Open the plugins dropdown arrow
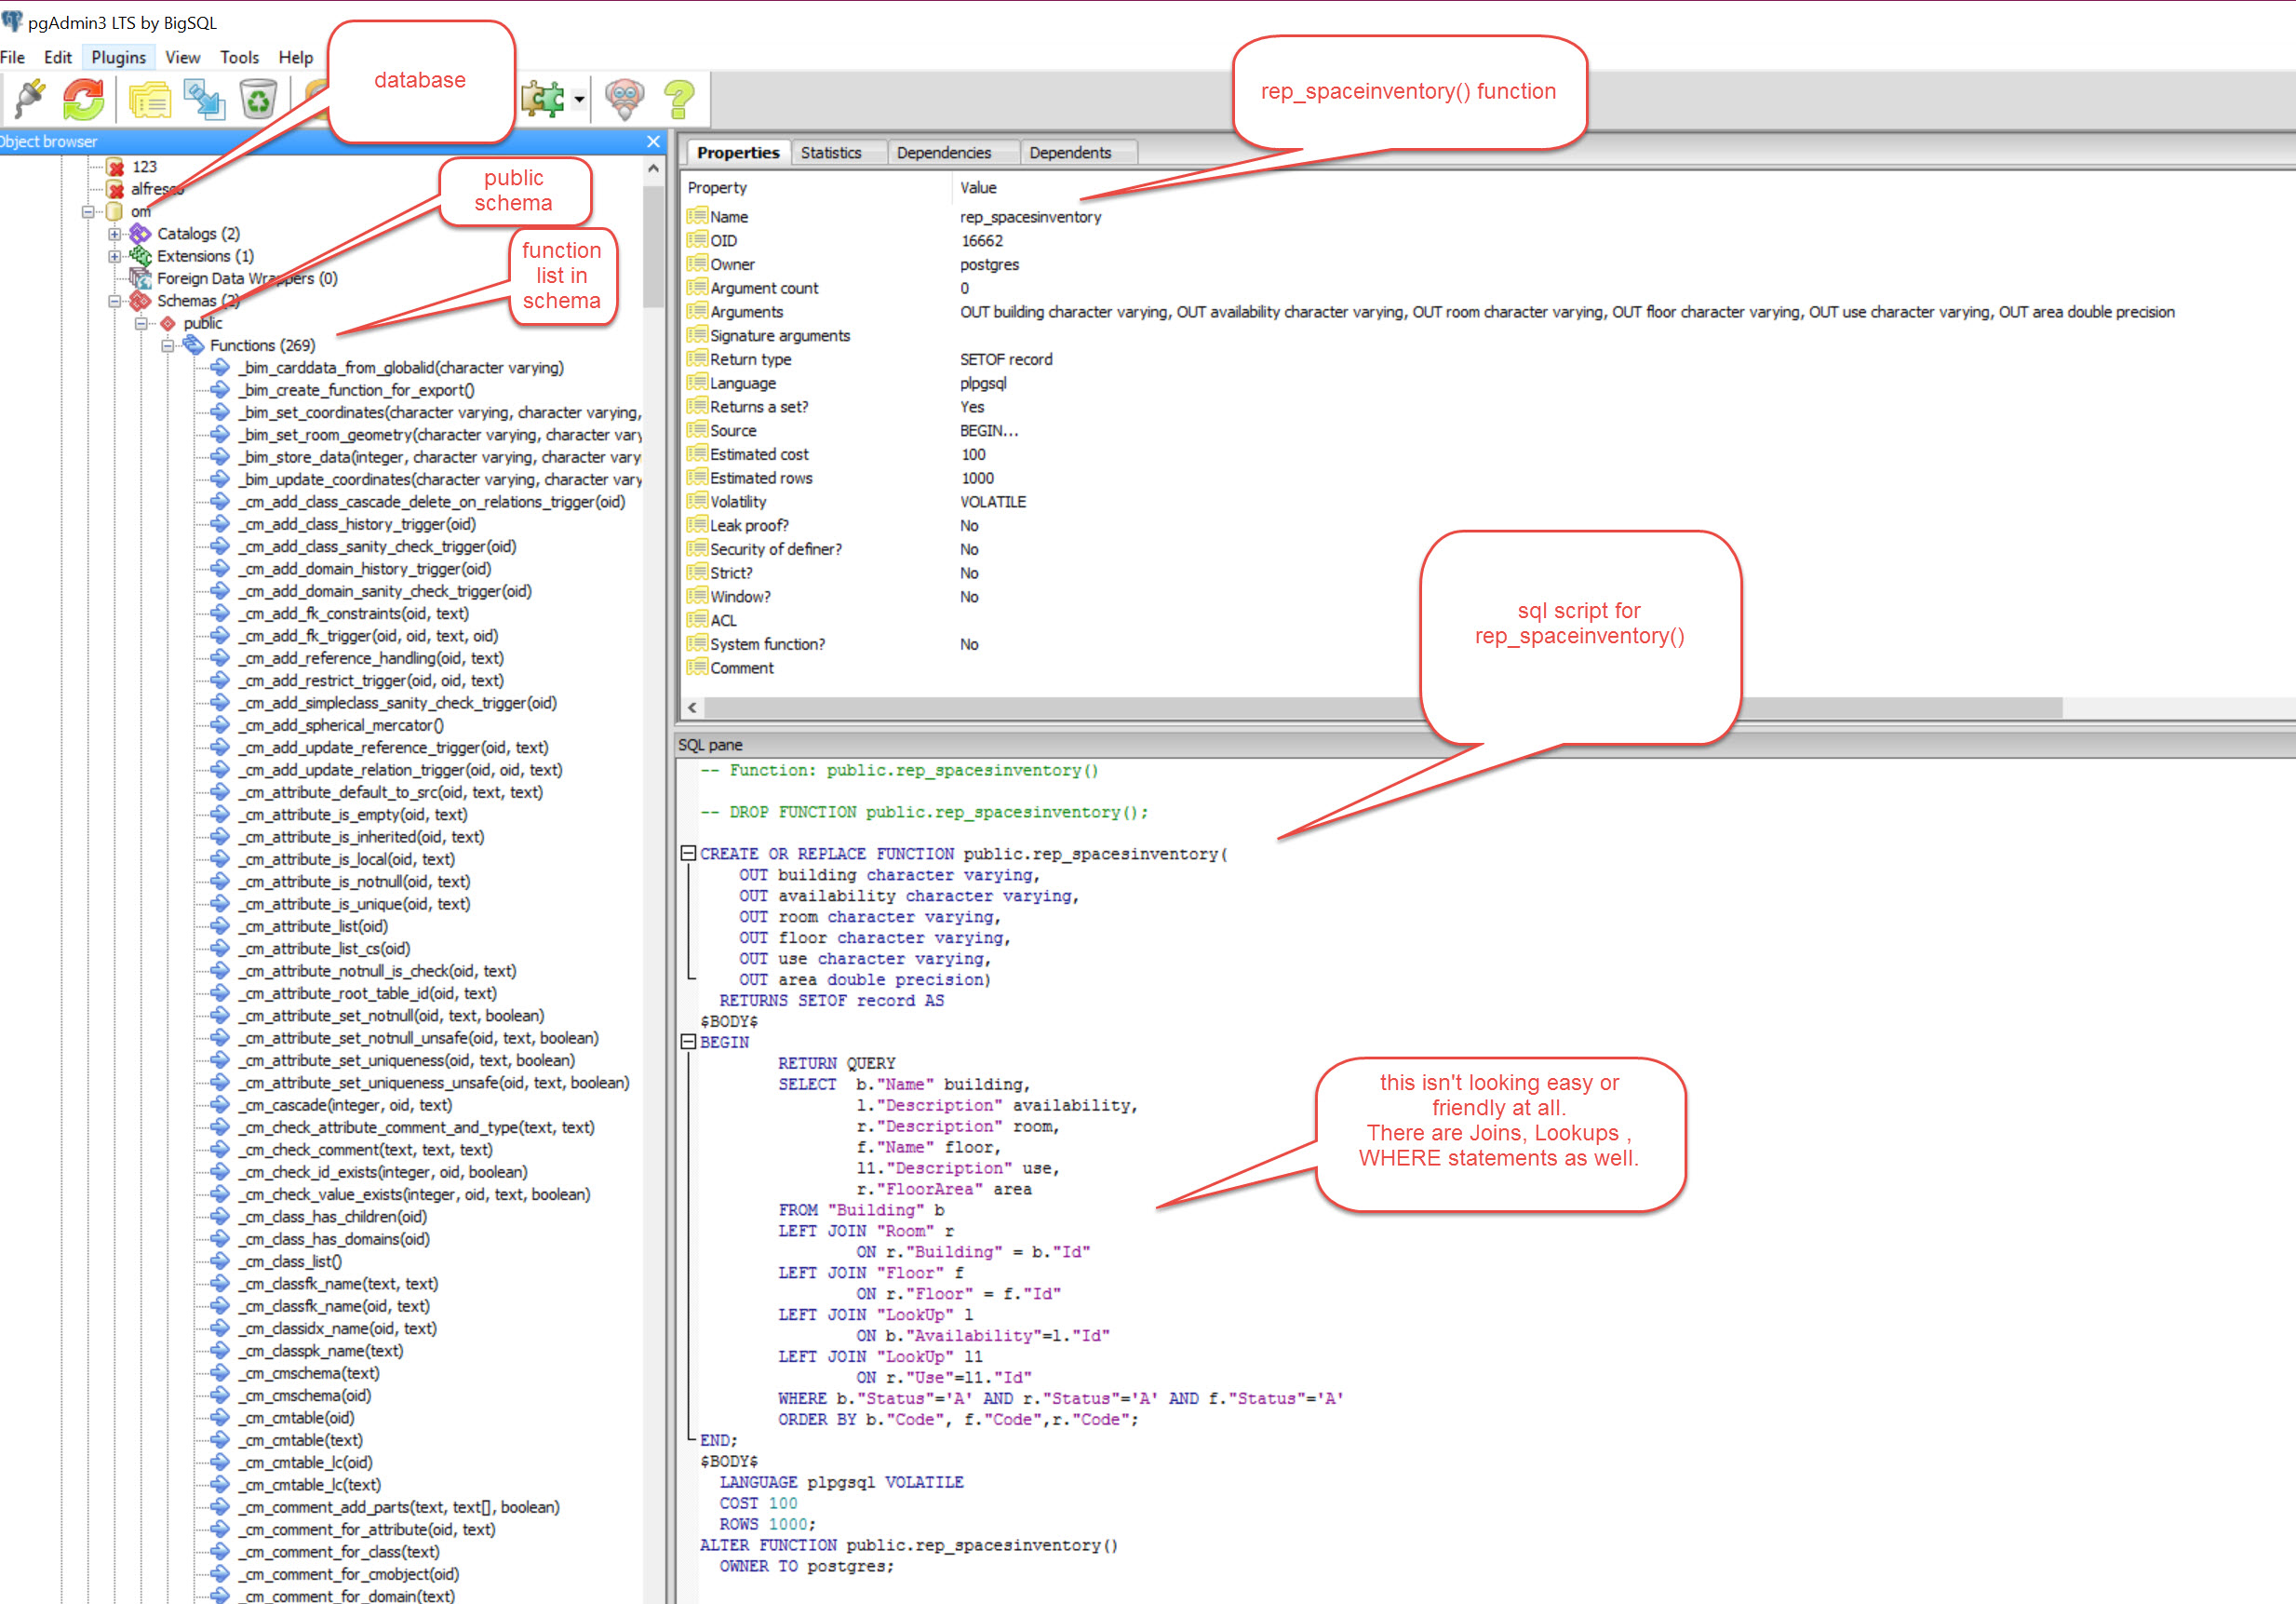 coord(579,99)
